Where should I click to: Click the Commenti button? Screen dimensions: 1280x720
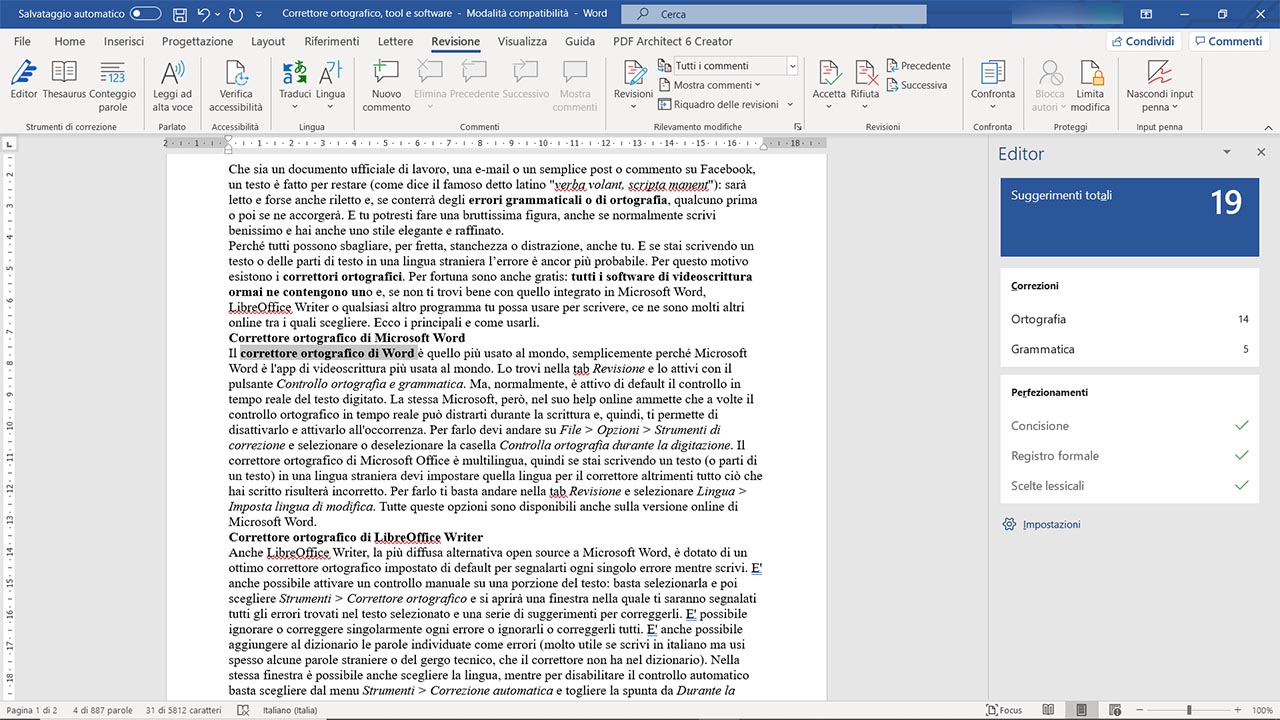click(x=1228, y=41)
